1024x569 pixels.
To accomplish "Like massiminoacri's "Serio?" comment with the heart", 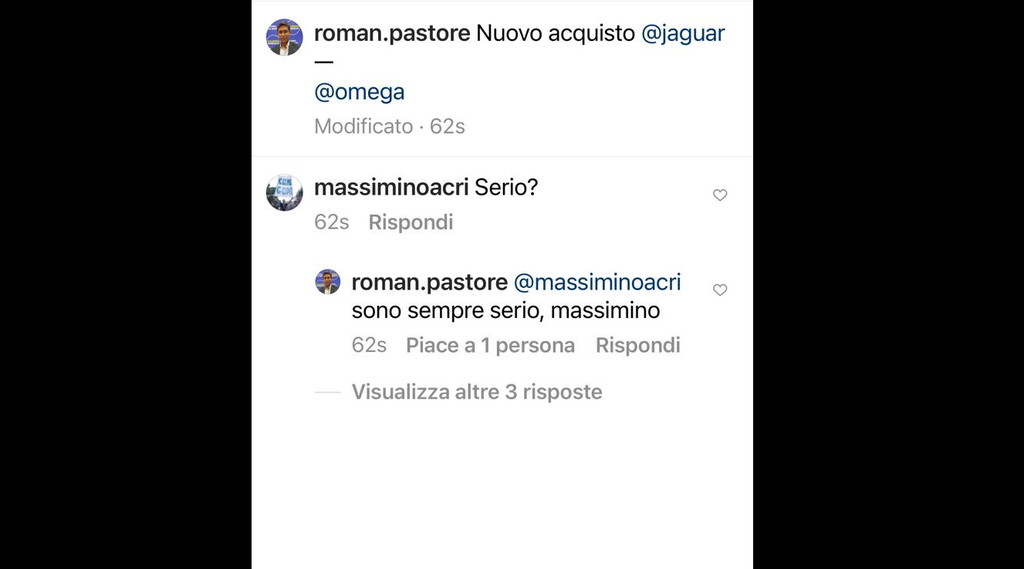I will [x=720, y=195].
